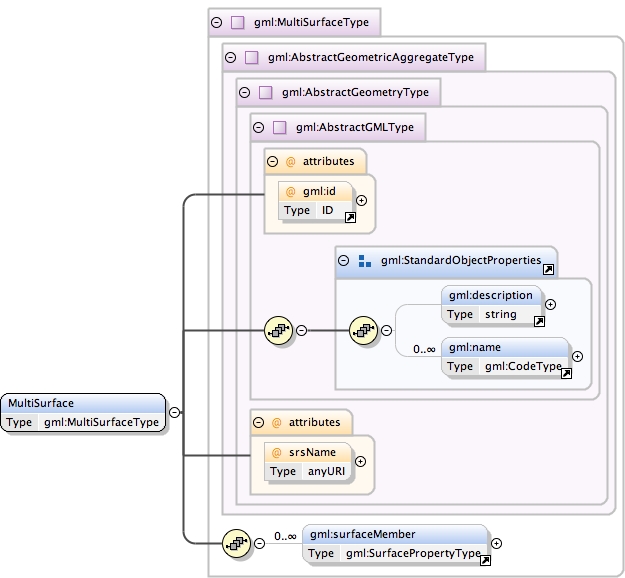Select the gml:surfaceMember element node
This screenshot has height=578, width=625.
[x=395, y=544]
